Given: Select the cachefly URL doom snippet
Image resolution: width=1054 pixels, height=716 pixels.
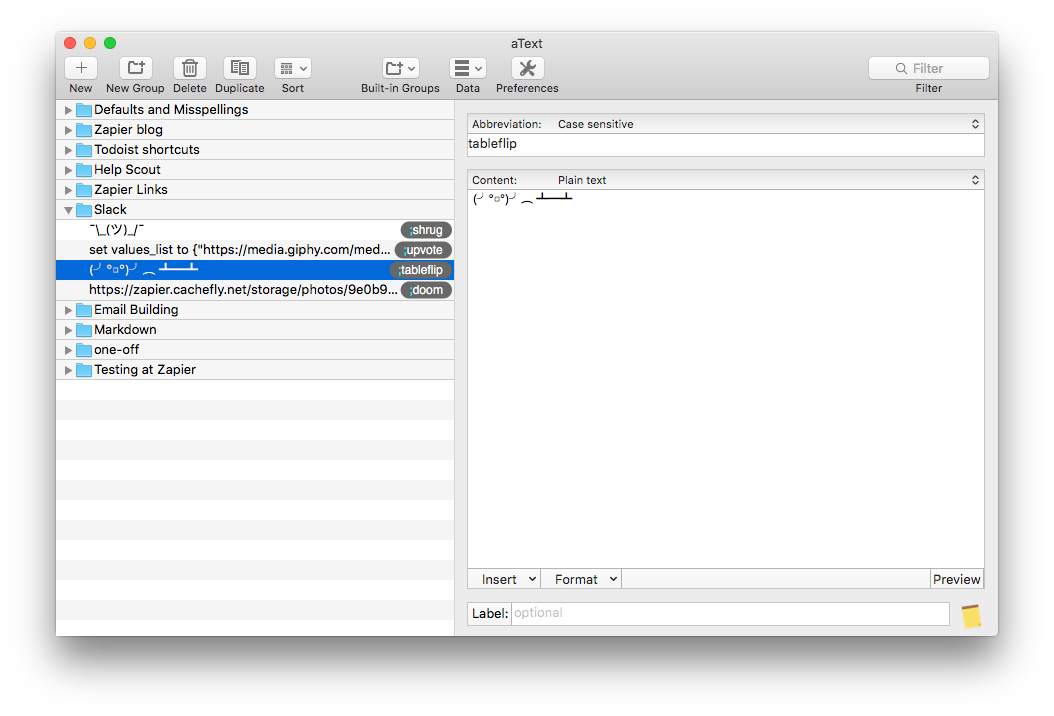Looking at the screenshot, I should [255, 290].
